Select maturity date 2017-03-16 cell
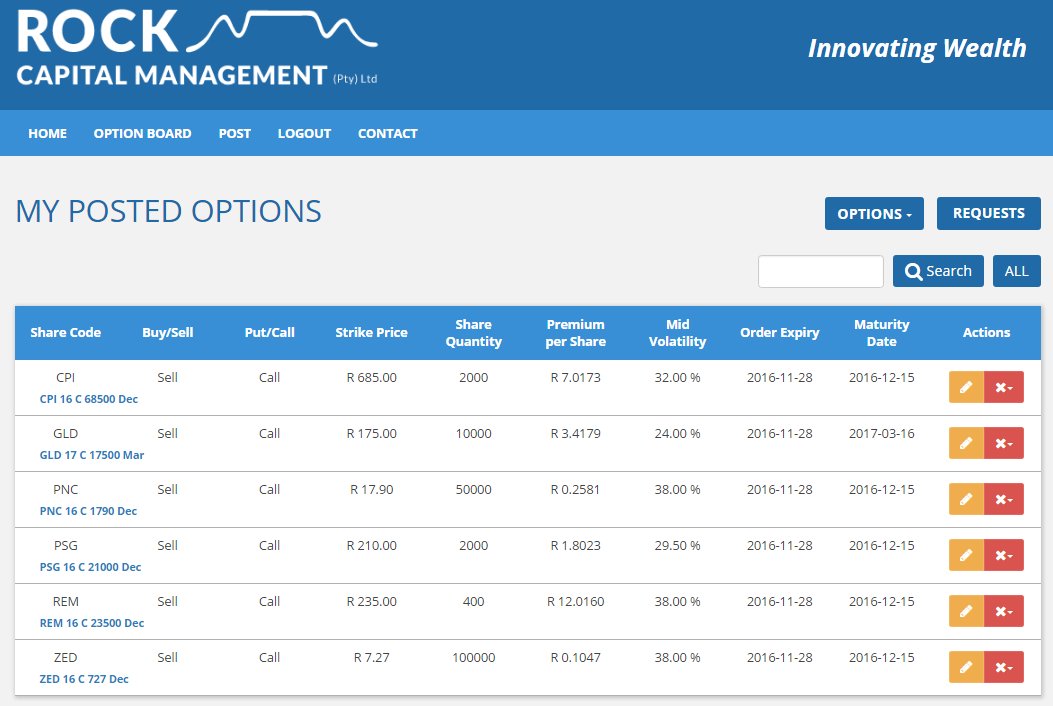The height and width of the screenshot is (706, 1053). coord(882,434)
